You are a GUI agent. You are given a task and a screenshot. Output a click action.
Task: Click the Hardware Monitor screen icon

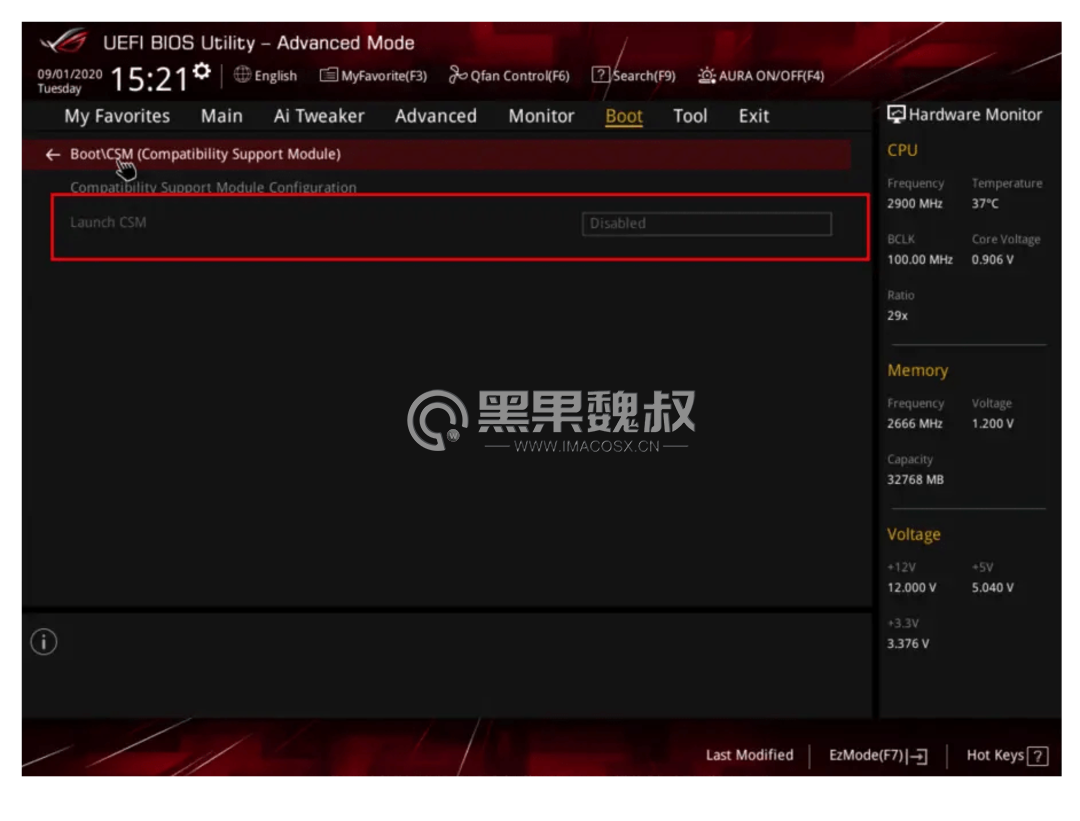pyautogui.click(x=896, y=114)
